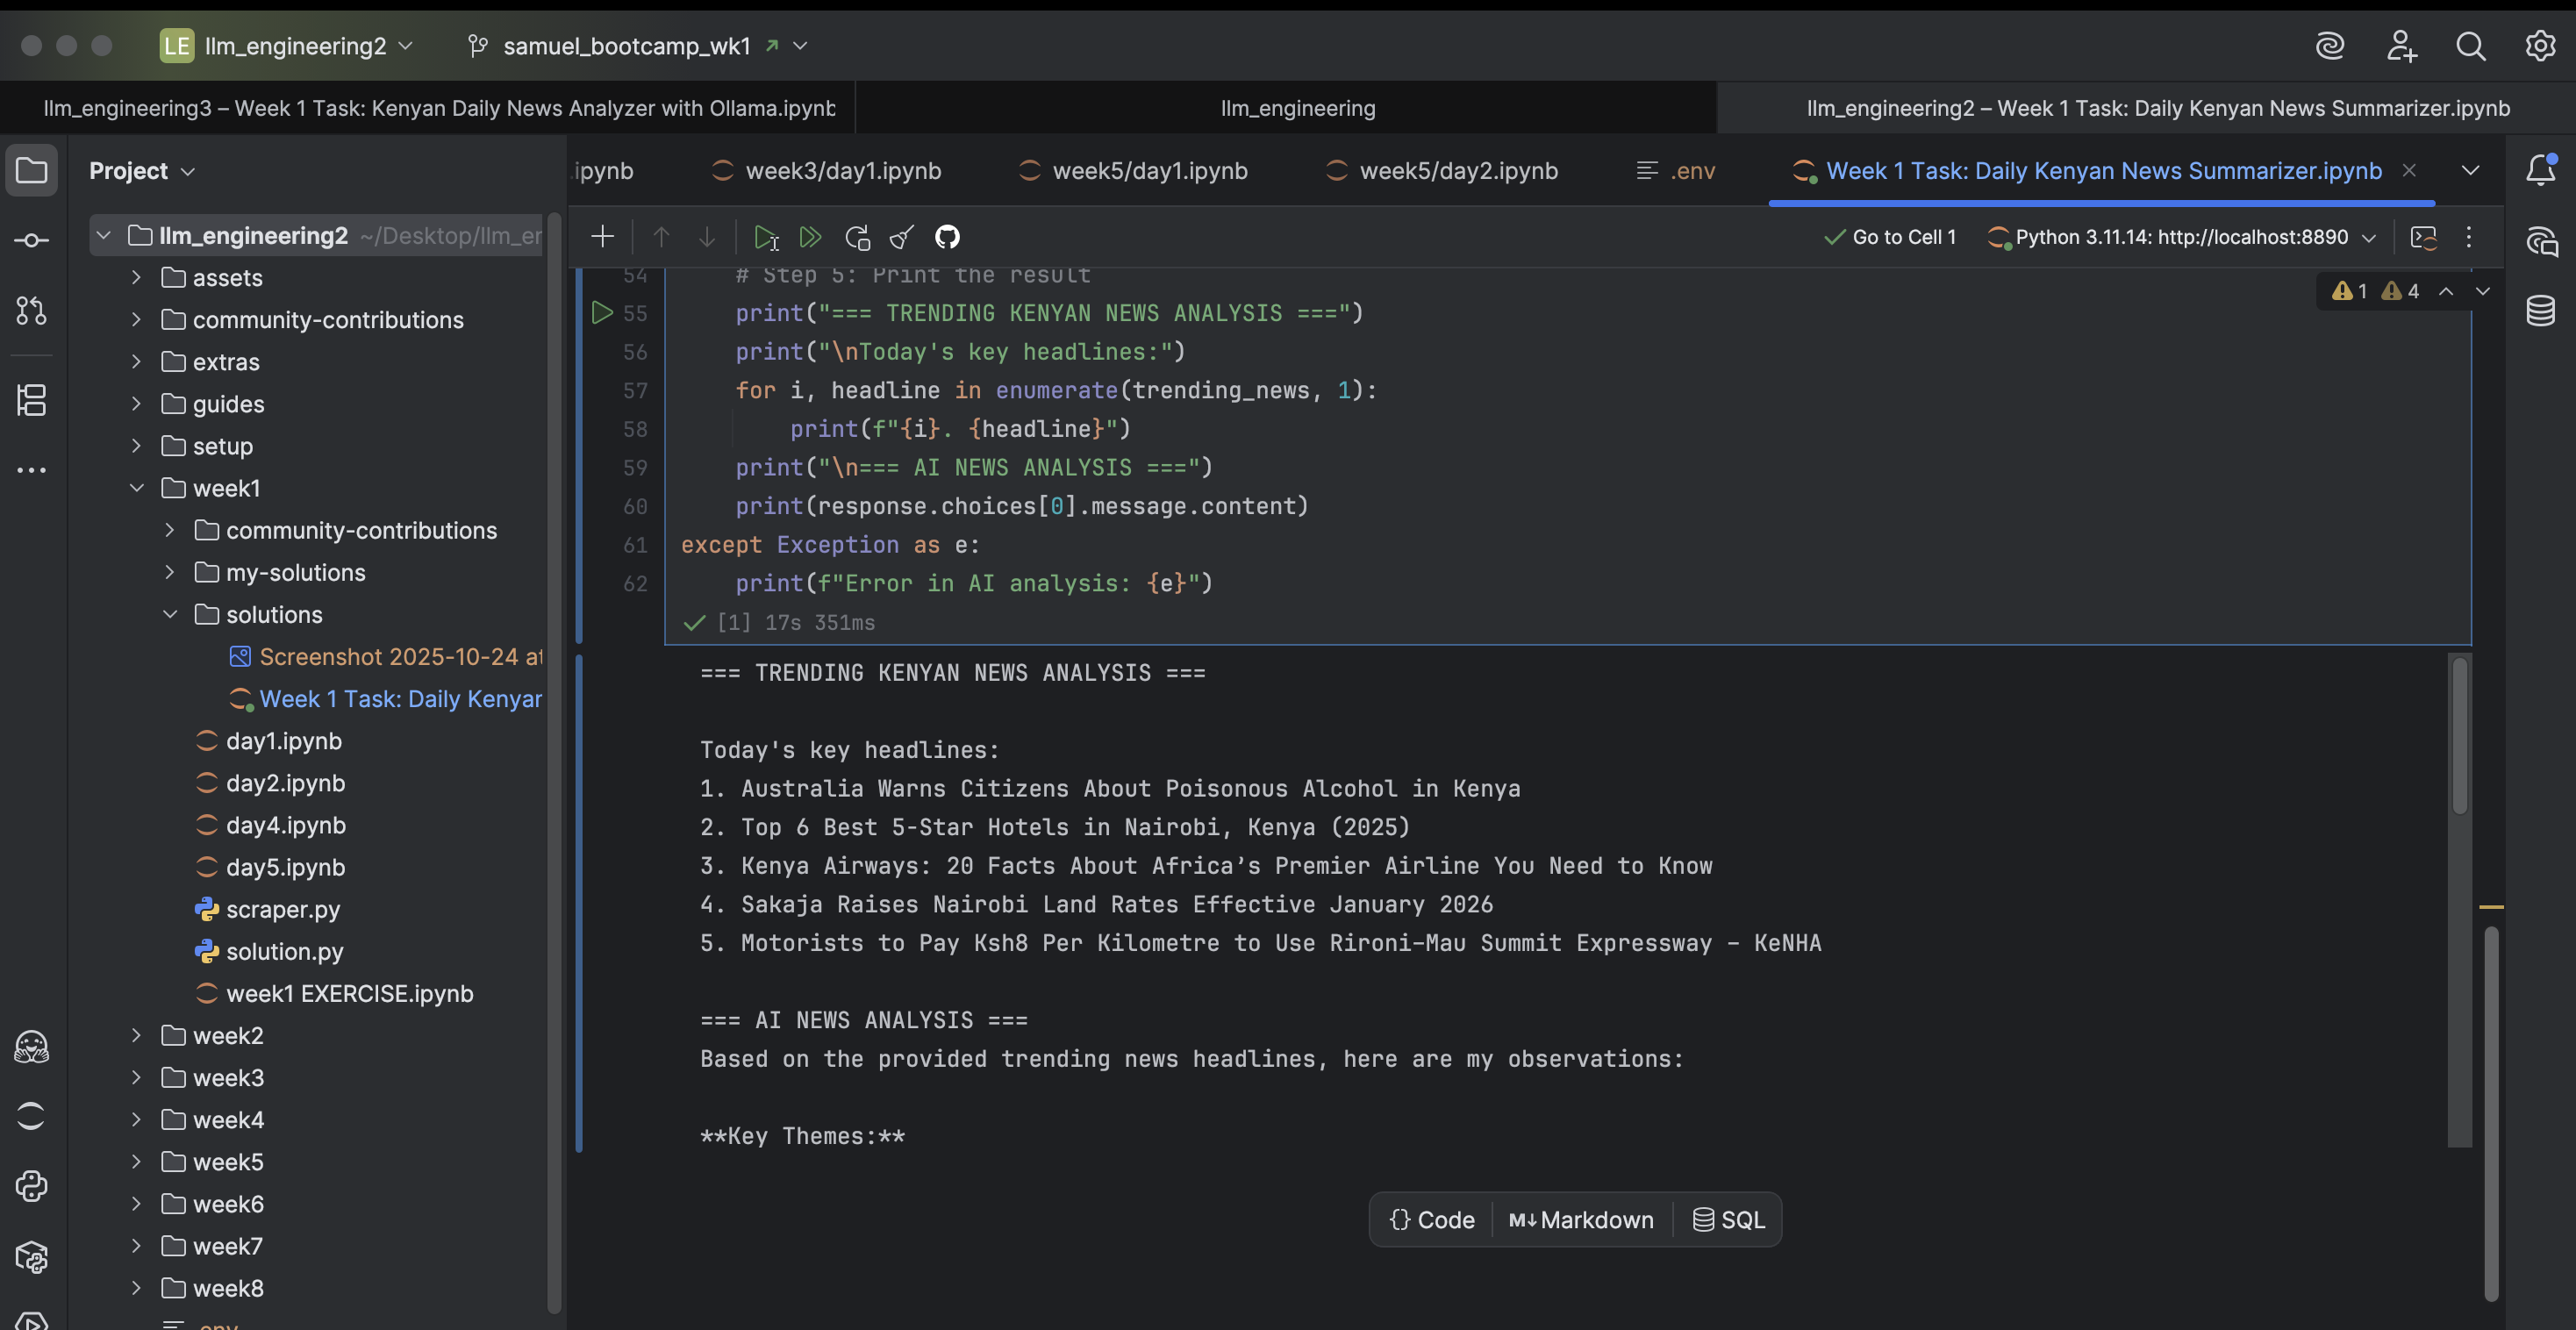Open the Python 3.11.14 kernel dropdown
Screen dimensions: 2576x1330
pos(2180,237)
